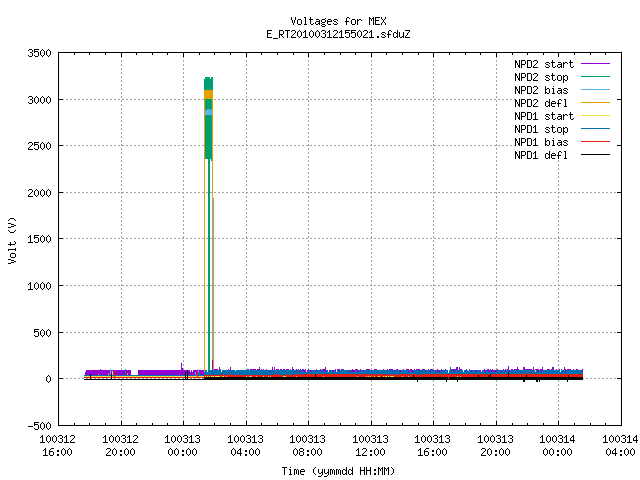The image size is (640, 480).
Task: Click the orange band in the voltage spike
Action: 209,94
